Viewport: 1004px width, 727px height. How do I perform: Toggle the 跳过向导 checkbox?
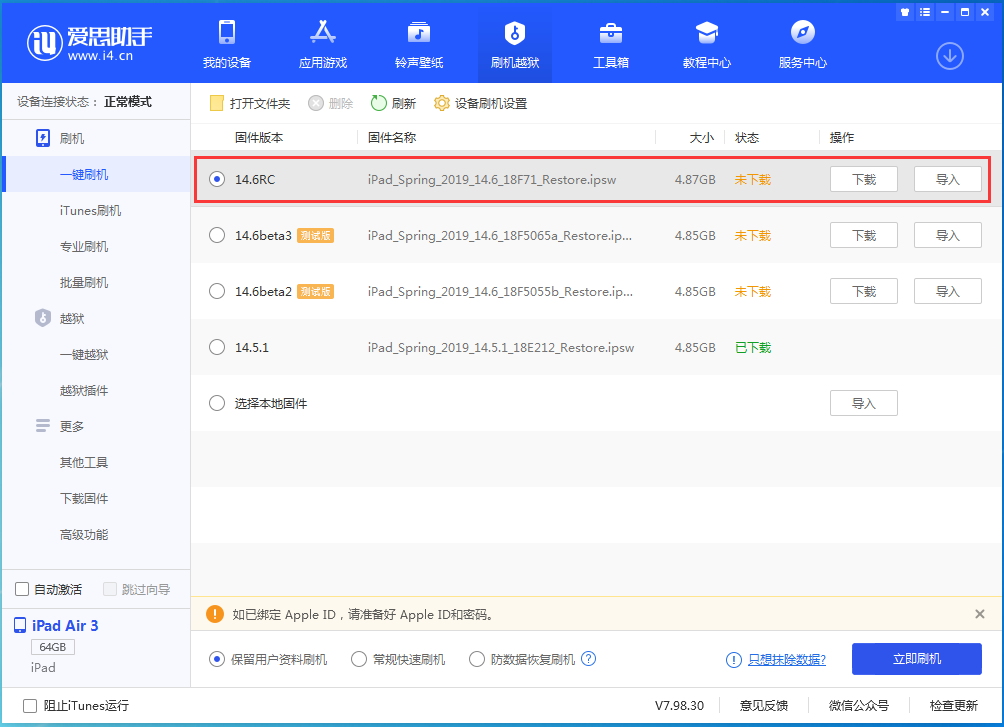click(109, 589)
